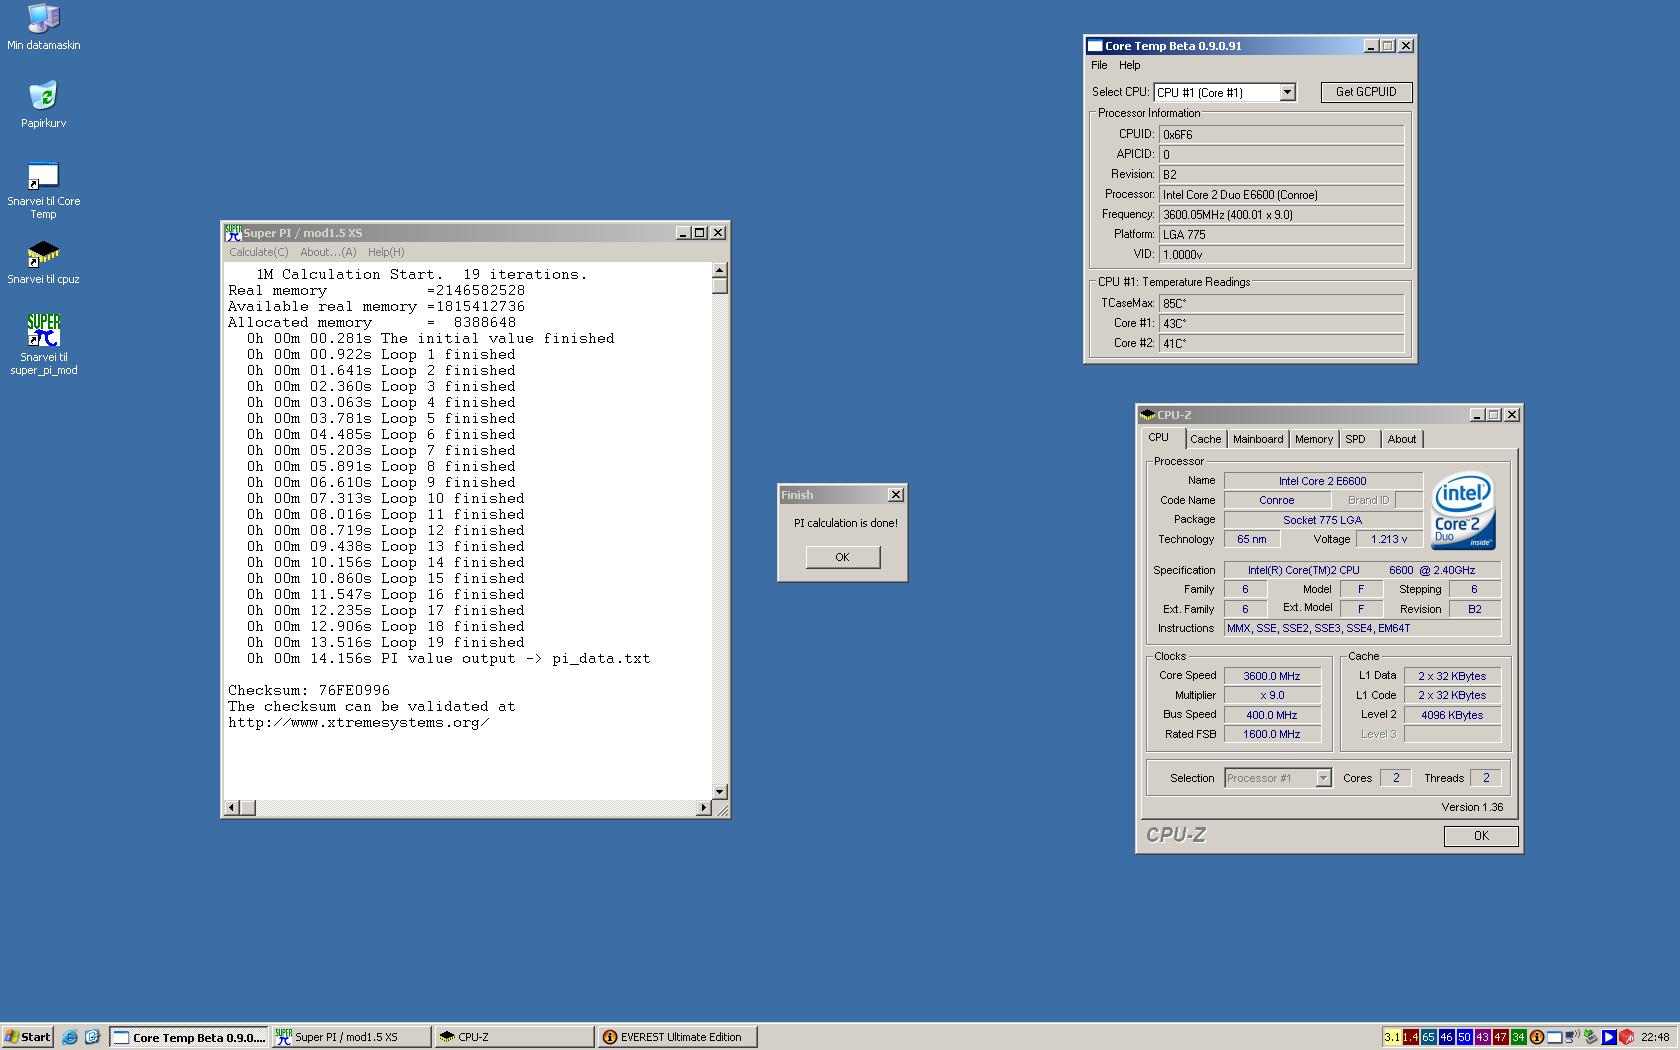Click the Checksum: 76FE0996 line
This screenshot has width=1680, height=1050.
(x=309, y=691)
